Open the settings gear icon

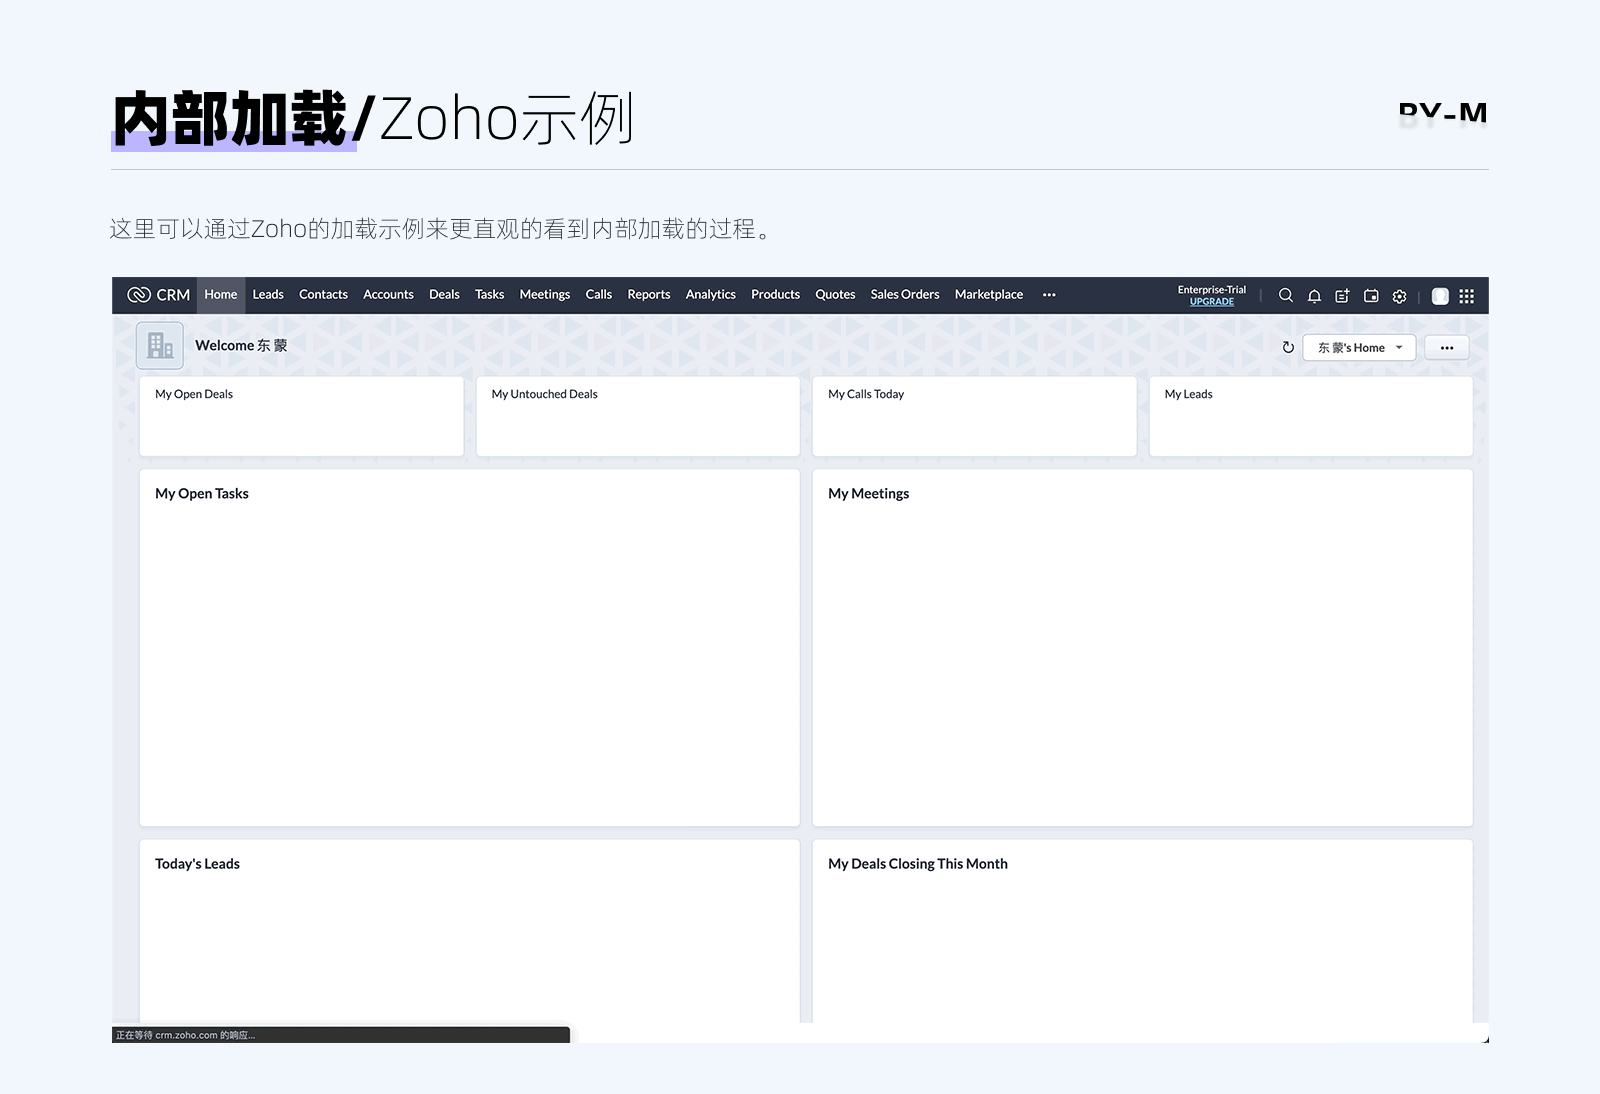1399,296
